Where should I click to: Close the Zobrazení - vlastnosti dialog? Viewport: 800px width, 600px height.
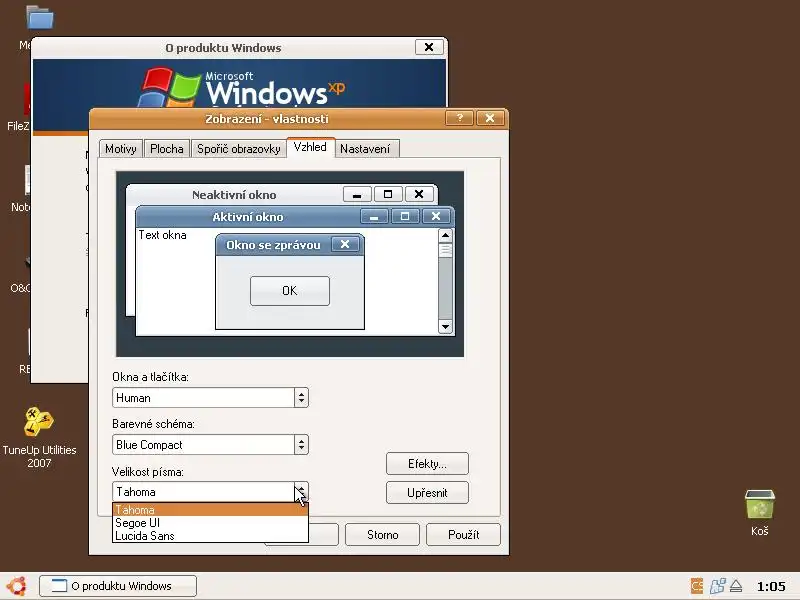tap(490, 118)
